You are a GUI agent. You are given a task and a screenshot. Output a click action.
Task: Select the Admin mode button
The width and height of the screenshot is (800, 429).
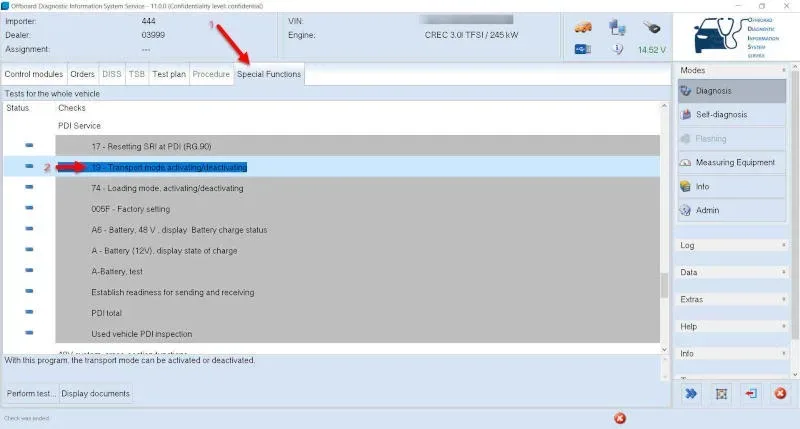coord(732,210)
